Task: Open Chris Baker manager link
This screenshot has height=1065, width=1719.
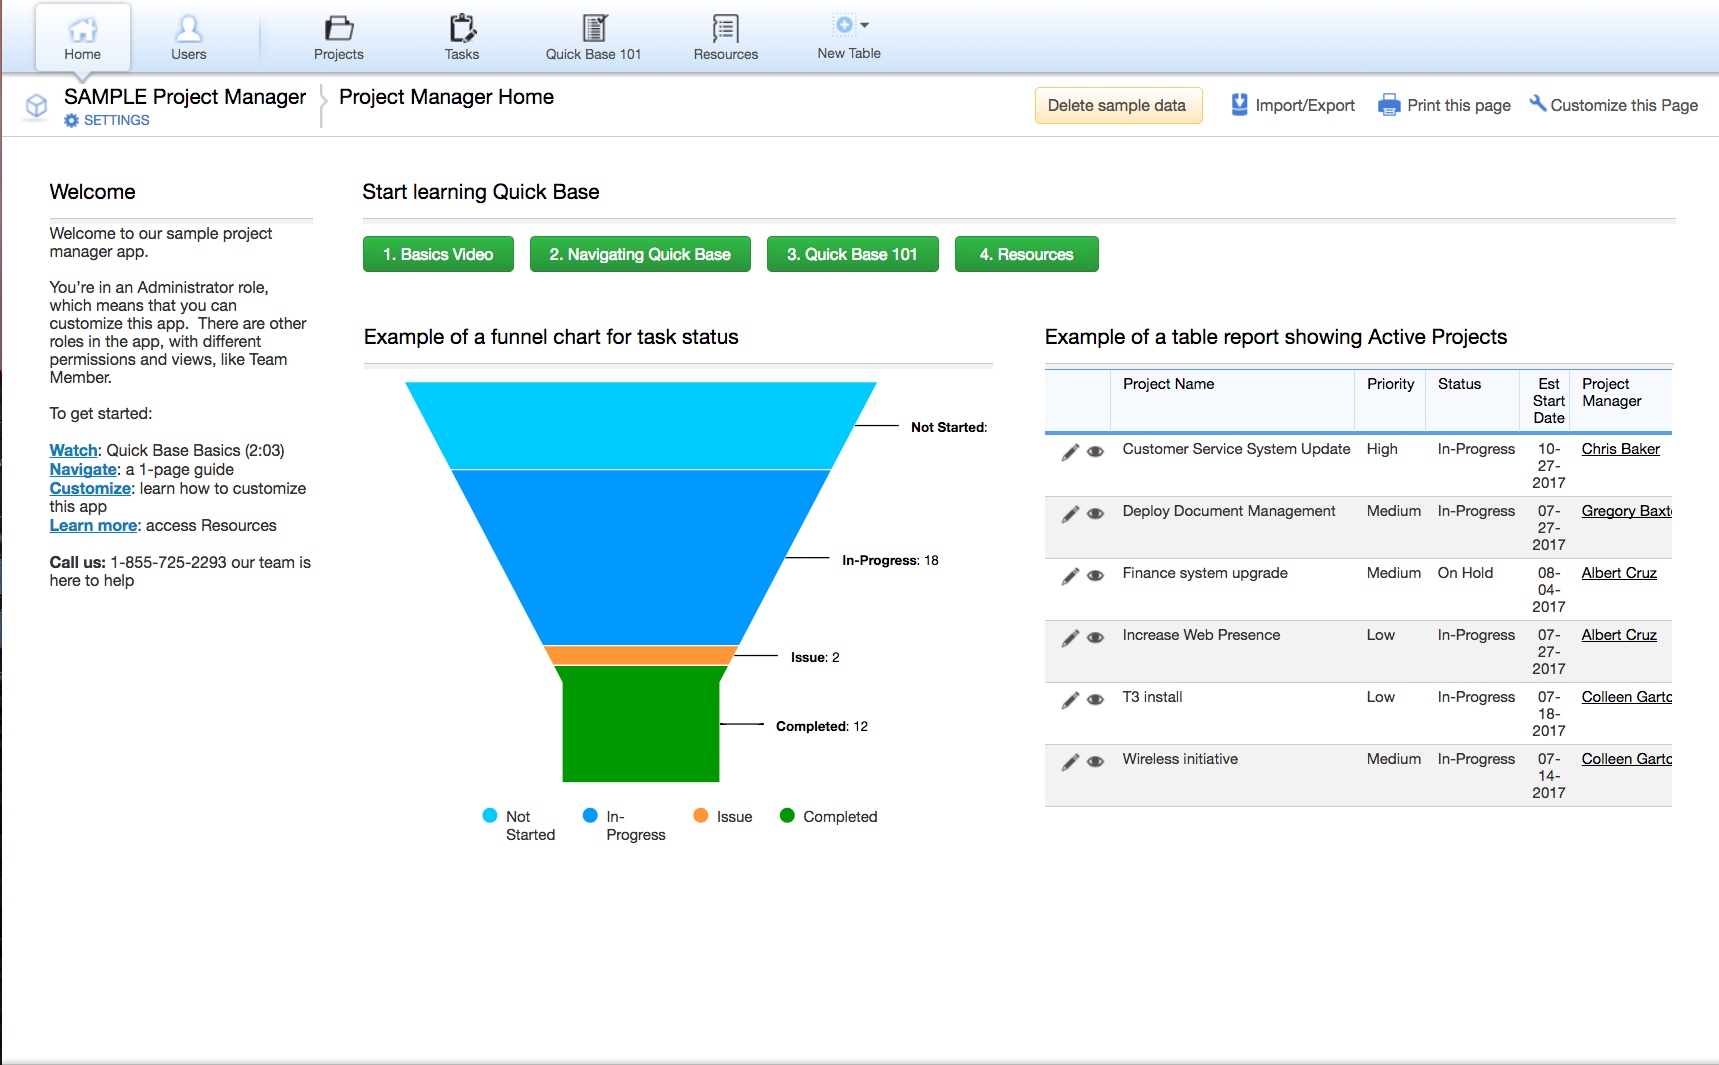Action: [x=1620, y=449]
